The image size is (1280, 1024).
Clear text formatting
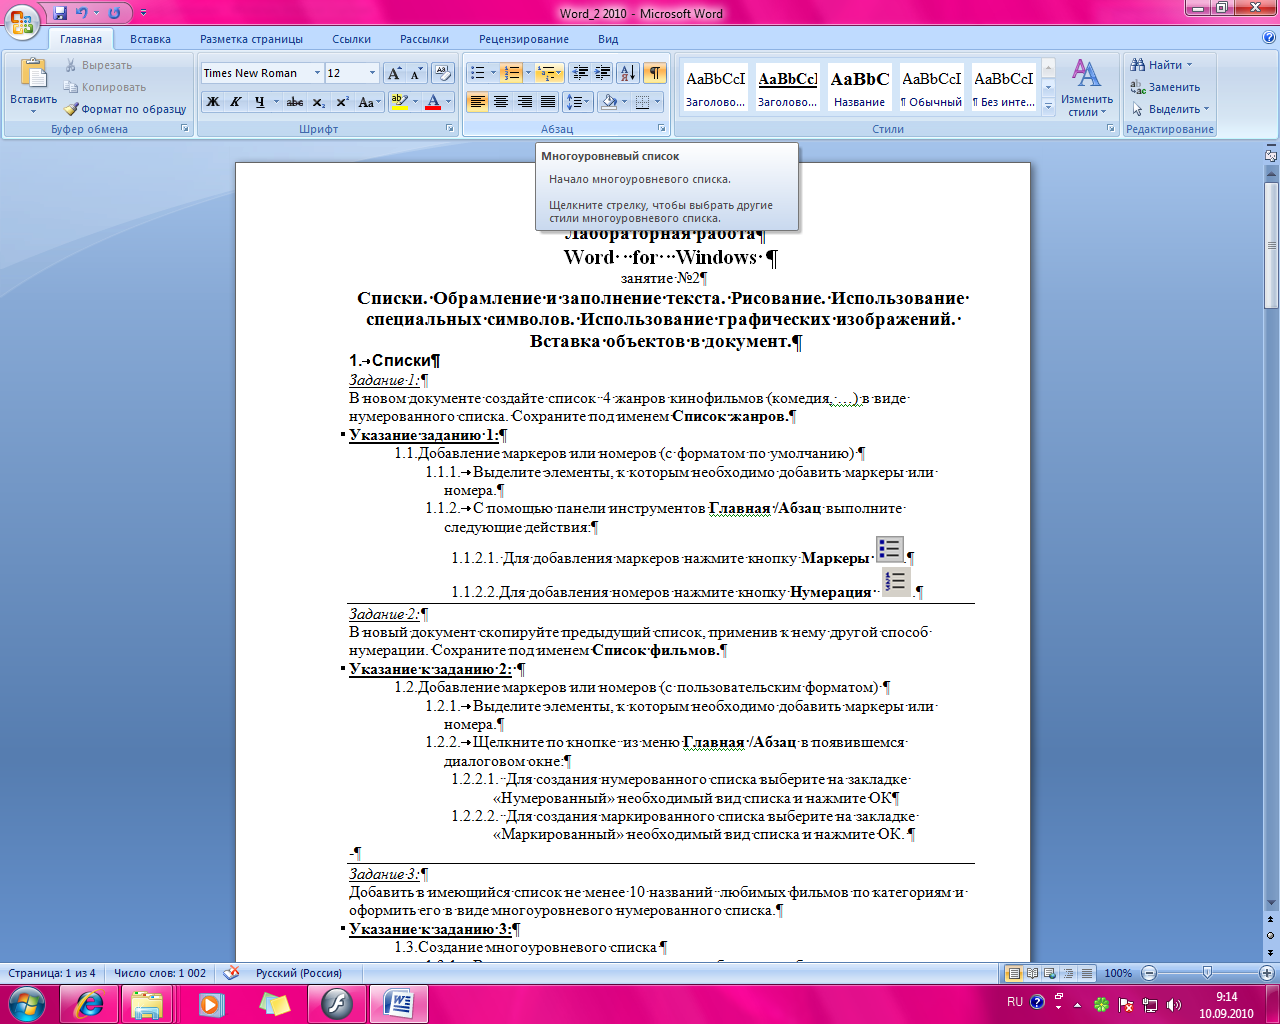445,73
